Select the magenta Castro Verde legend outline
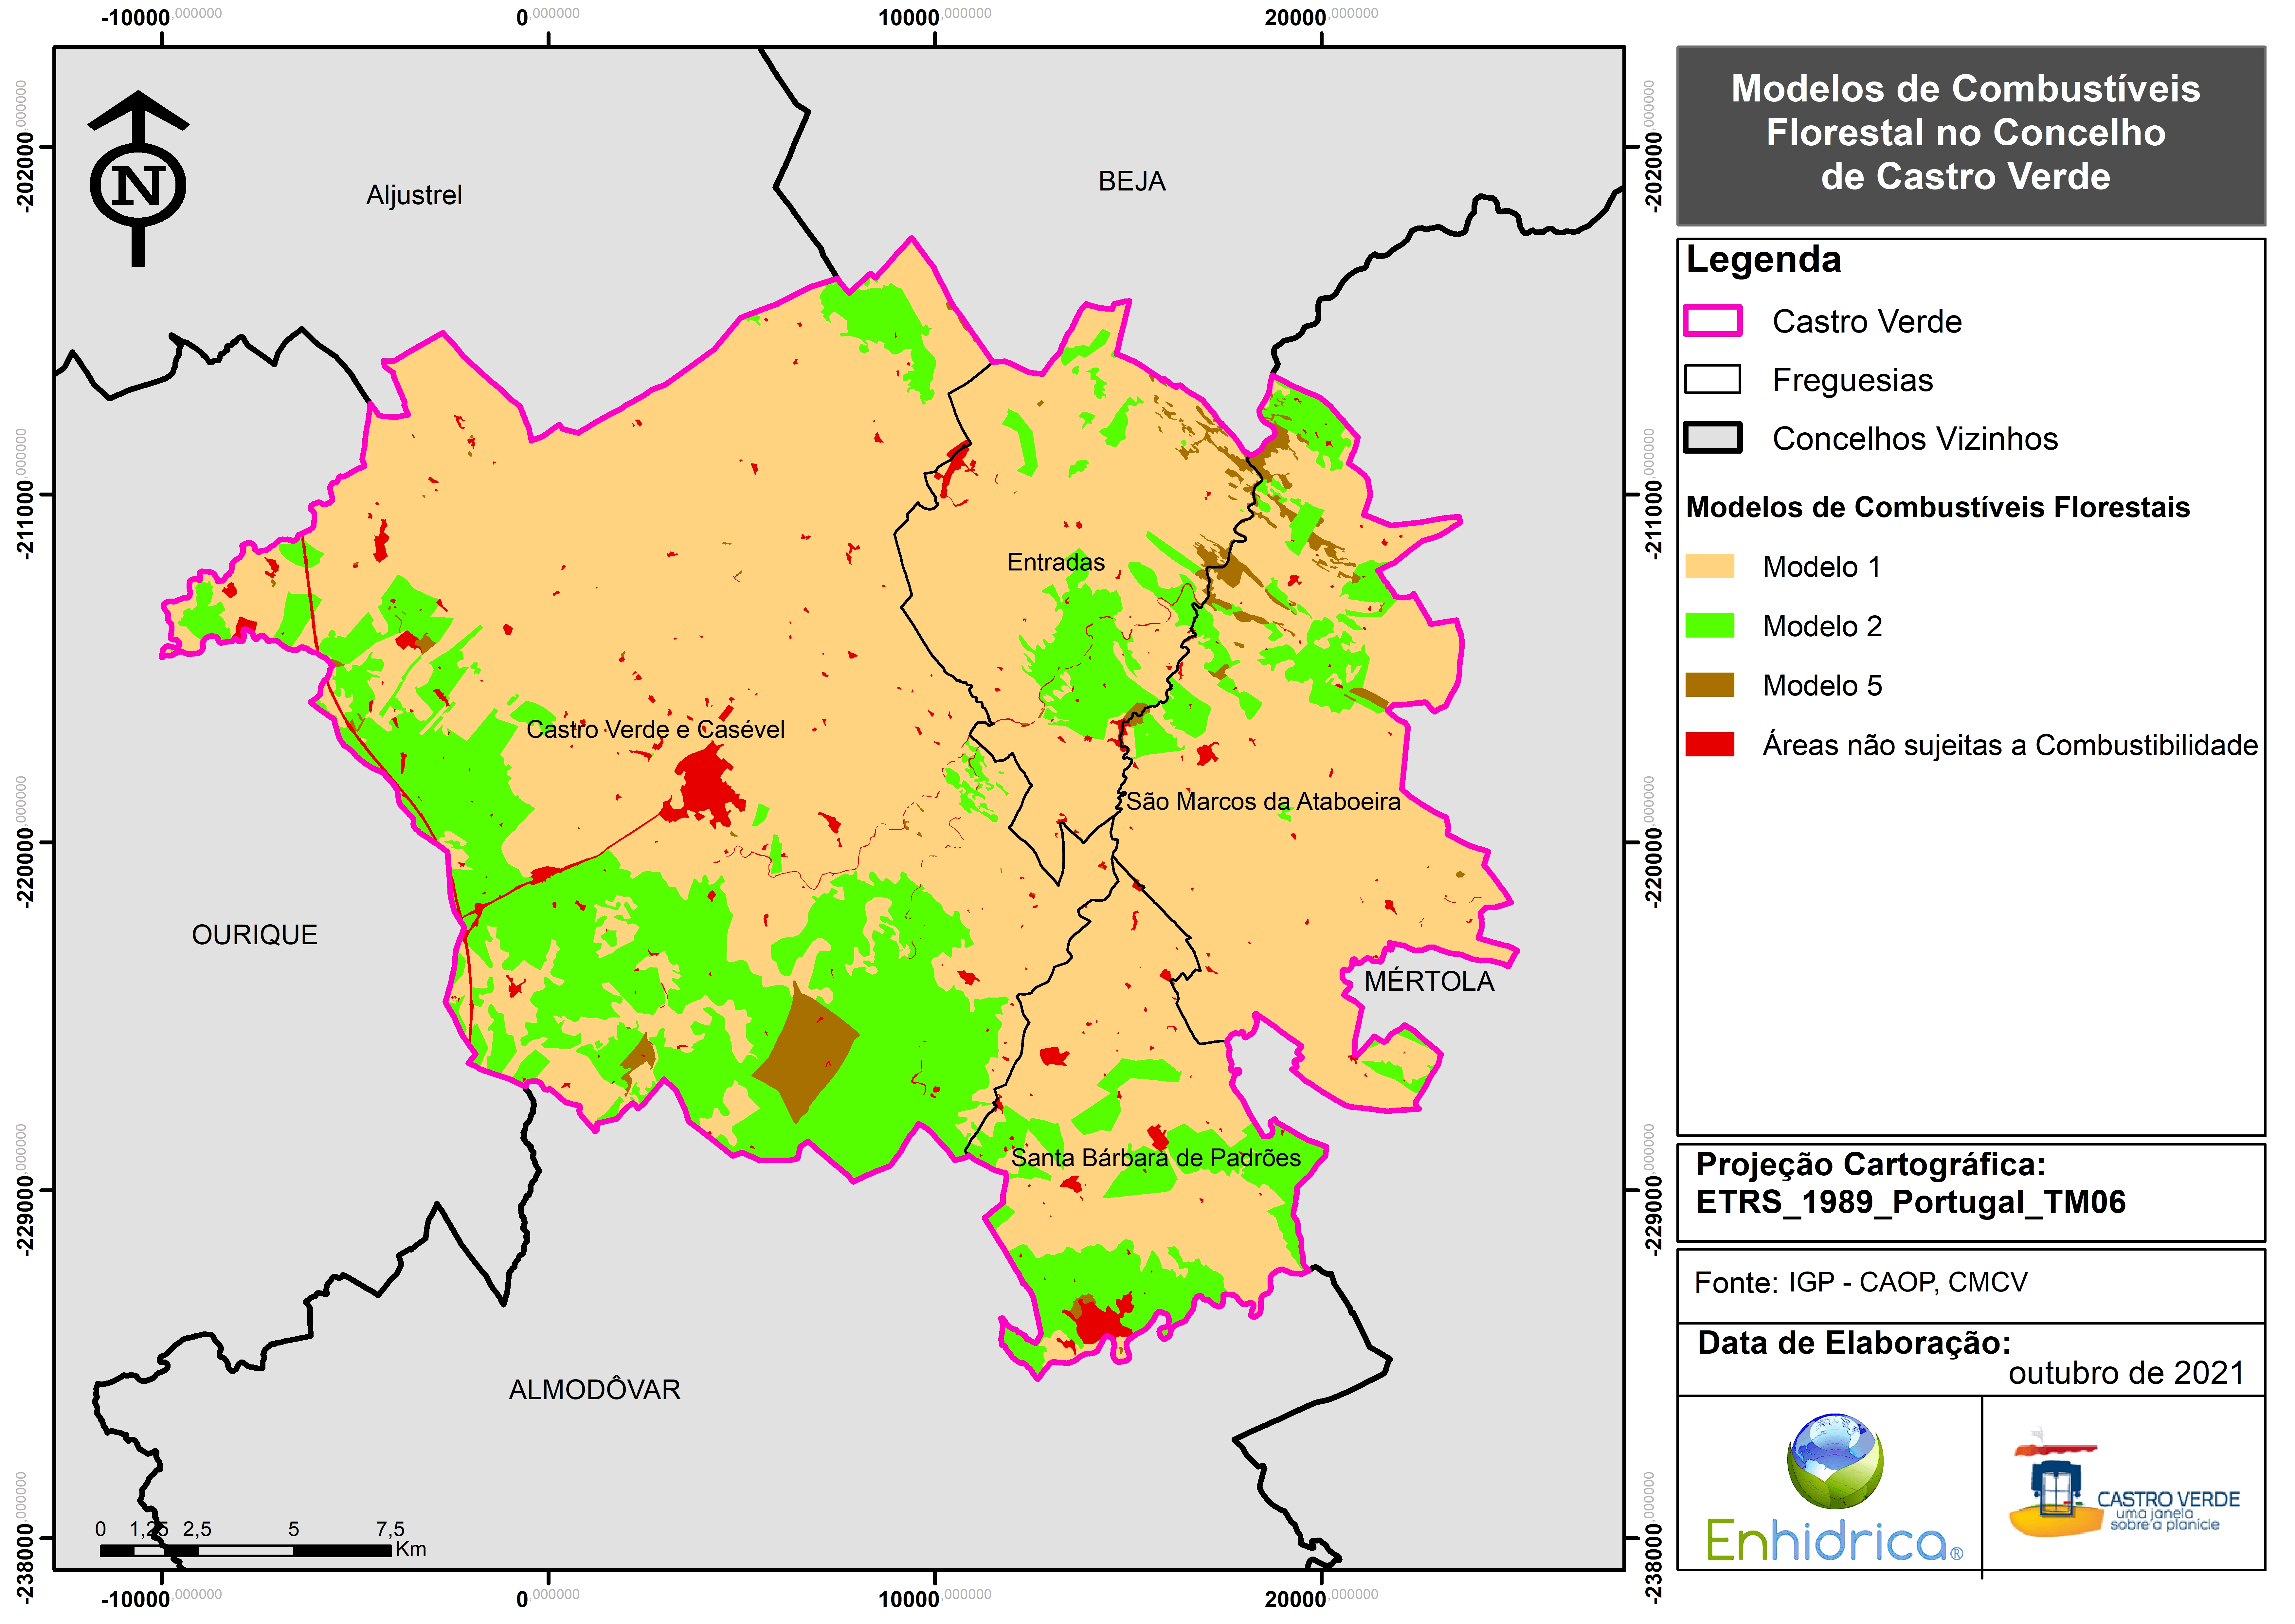 click(1713, 321)
